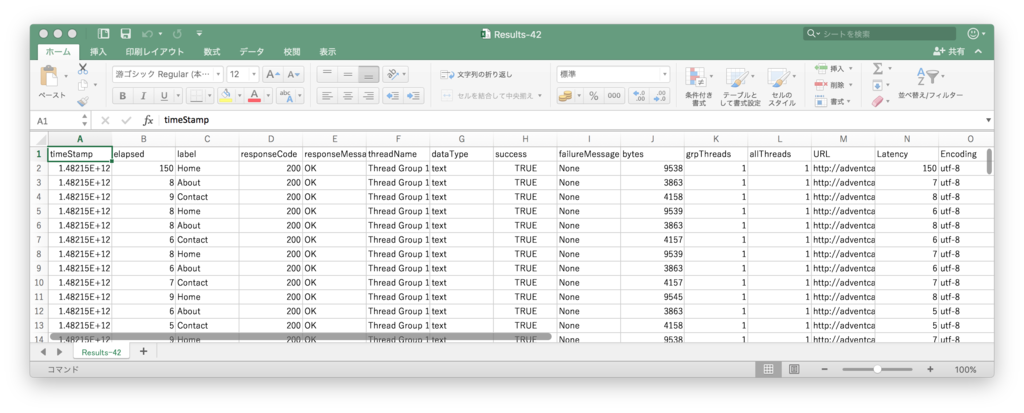This screenshot has width=1024, height=413.
Task: Click the increase decimal places icon
Action: pos(639,96)
